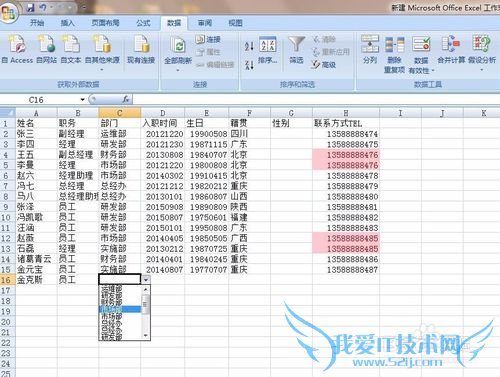
Task: Select cell containing 诸葛青云
Action: coord(36,259)
